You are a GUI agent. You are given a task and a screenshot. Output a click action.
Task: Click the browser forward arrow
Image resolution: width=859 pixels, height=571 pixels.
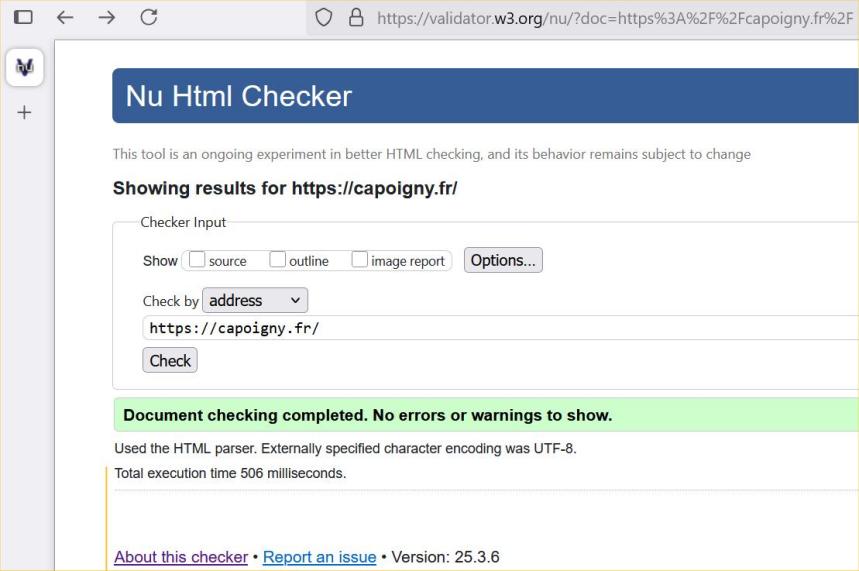pyautogui.click(x=106, y=17)
